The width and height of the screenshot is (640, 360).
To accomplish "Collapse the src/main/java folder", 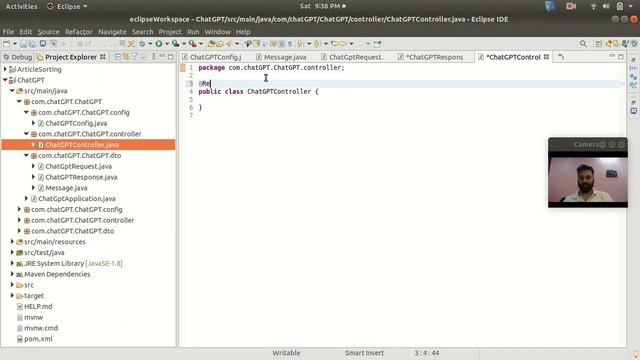I will point(12,91).
